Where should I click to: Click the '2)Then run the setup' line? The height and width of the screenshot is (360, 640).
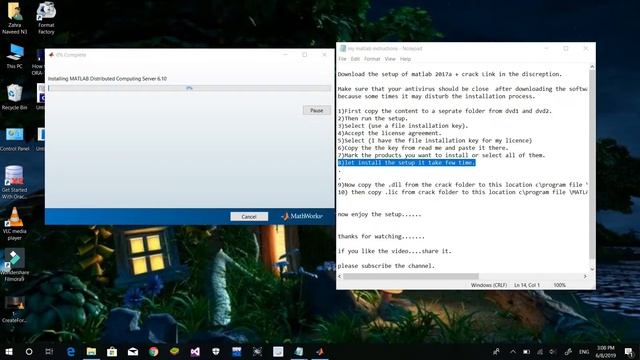[373, 118]
